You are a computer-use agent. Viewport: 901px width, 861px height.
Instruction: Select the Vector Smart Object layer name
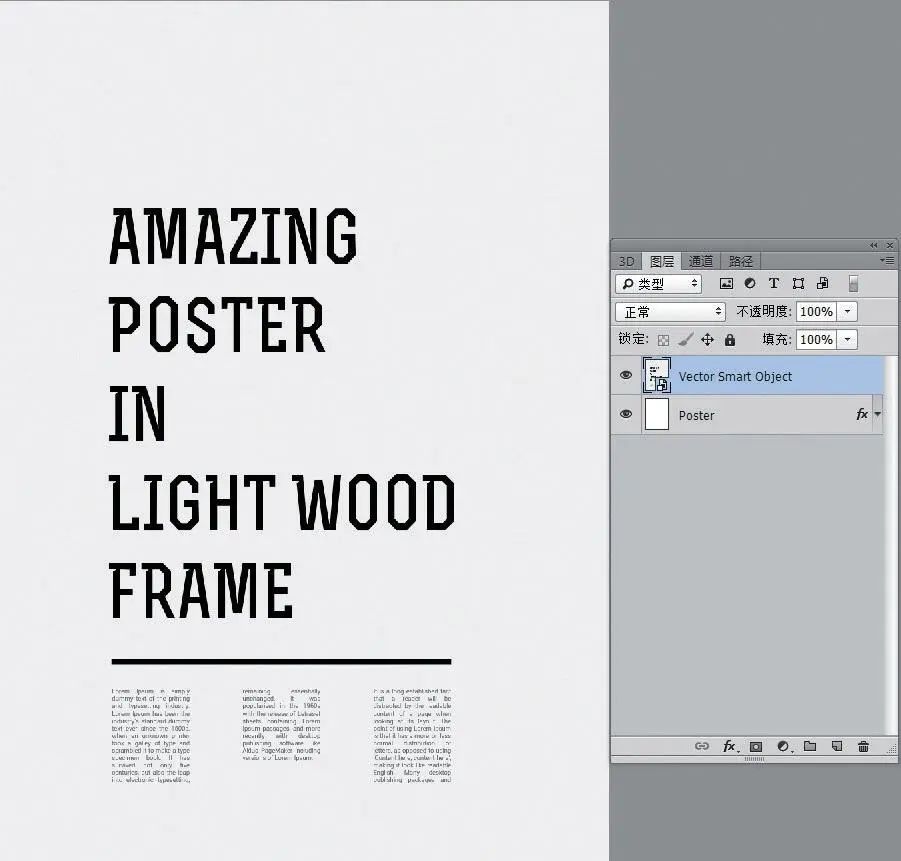point(735,376)
